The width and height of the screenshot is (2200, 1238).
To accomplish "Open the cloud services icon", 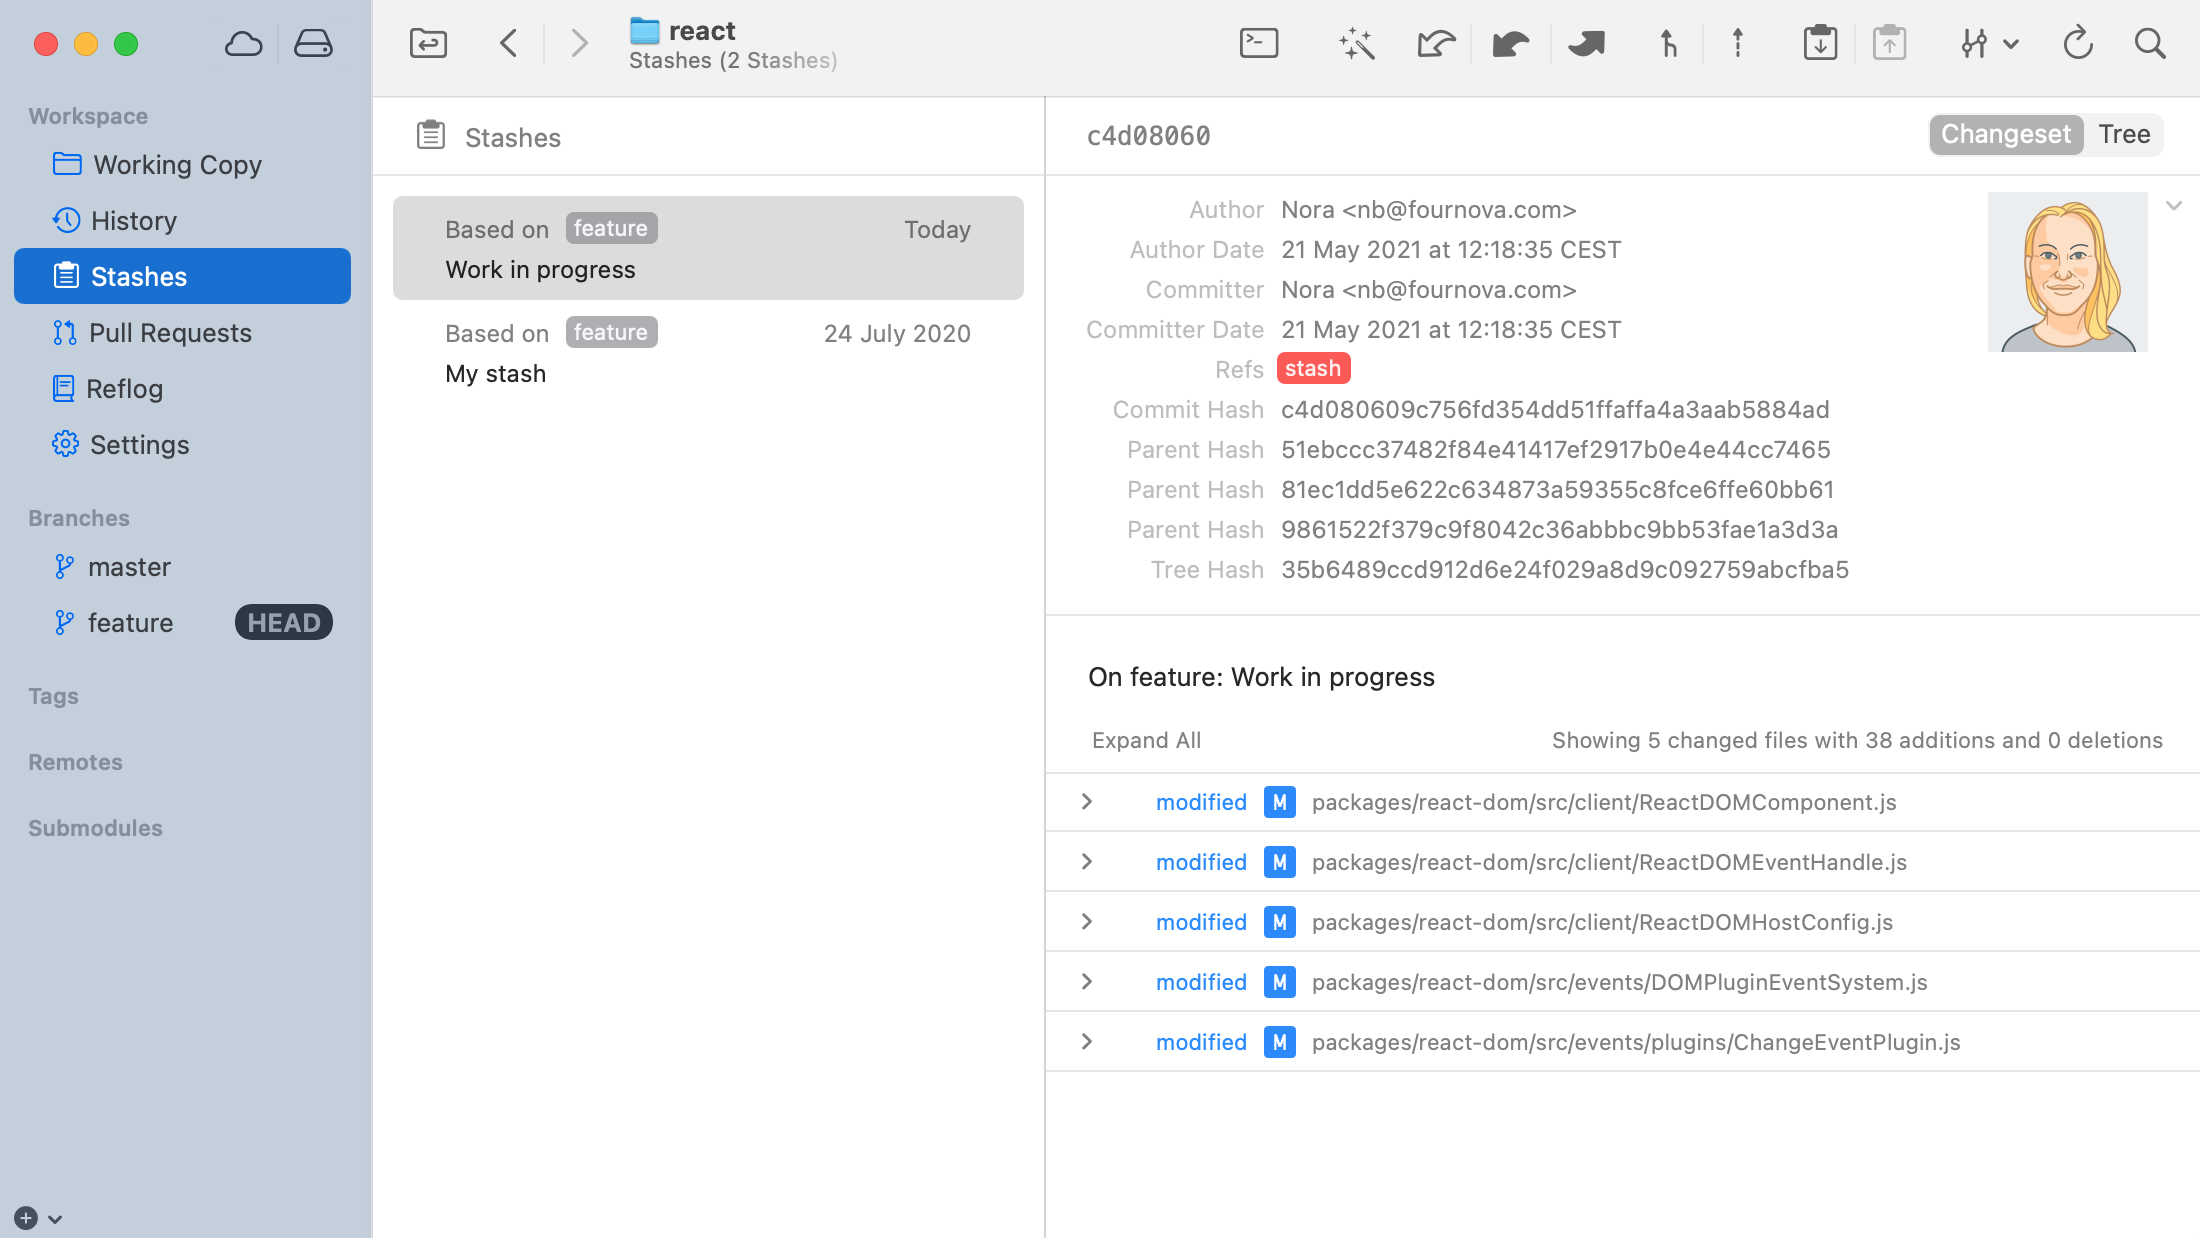I will point(243,43).
